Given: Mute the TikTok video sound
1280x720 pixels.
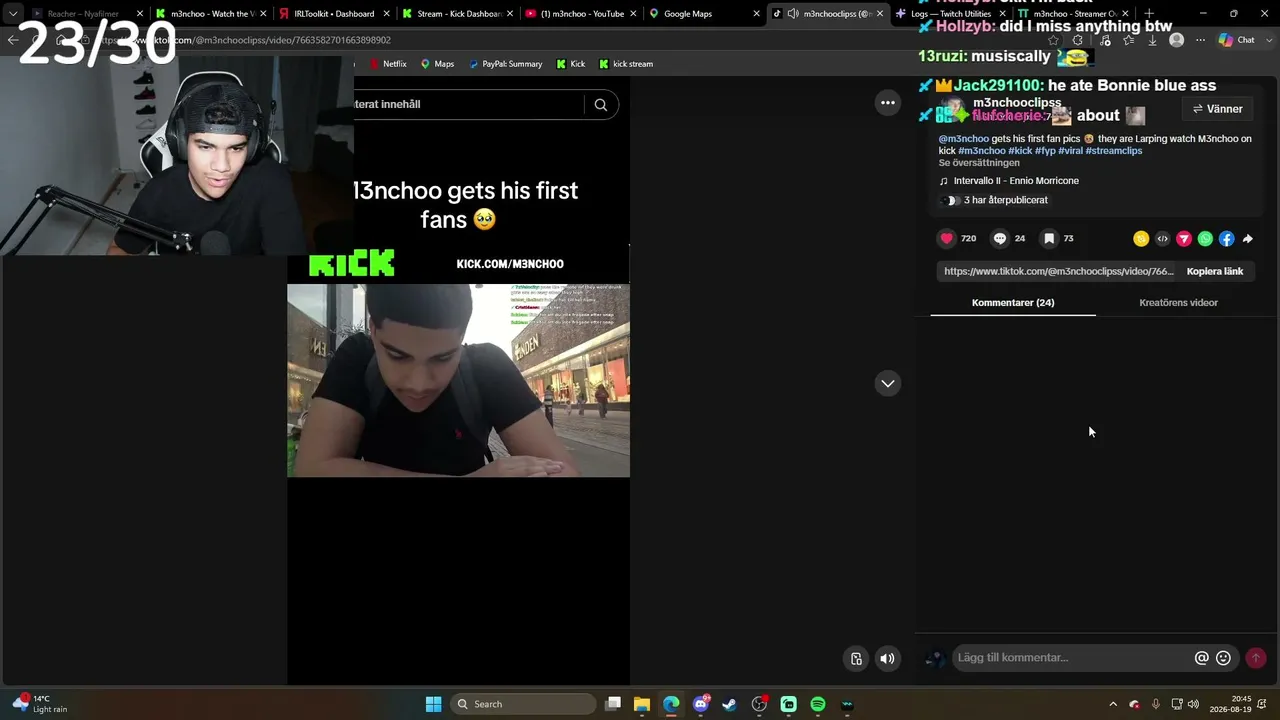Looking at the screenshot, I should [887, 658].
